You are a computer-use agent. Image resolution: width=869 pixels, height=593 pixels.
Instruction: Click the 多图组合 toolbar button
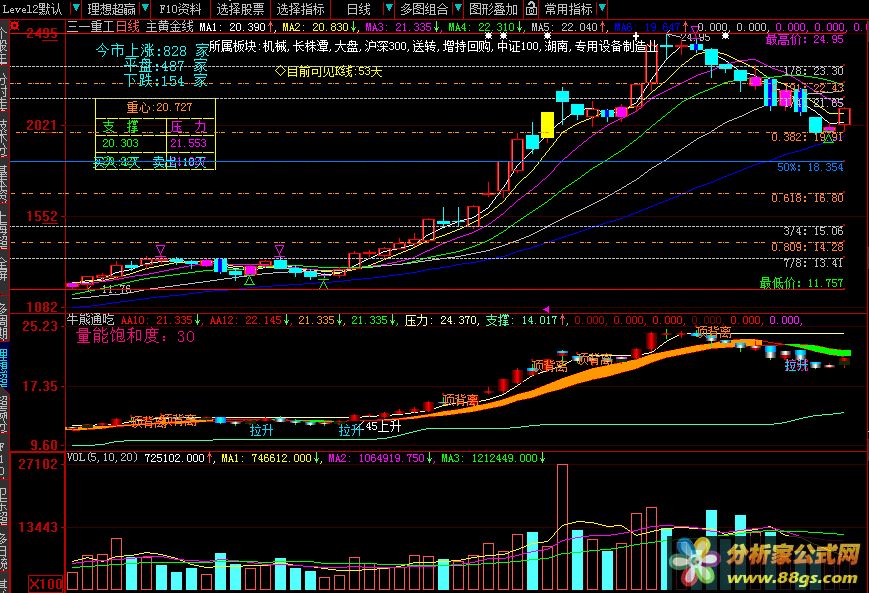425,9
